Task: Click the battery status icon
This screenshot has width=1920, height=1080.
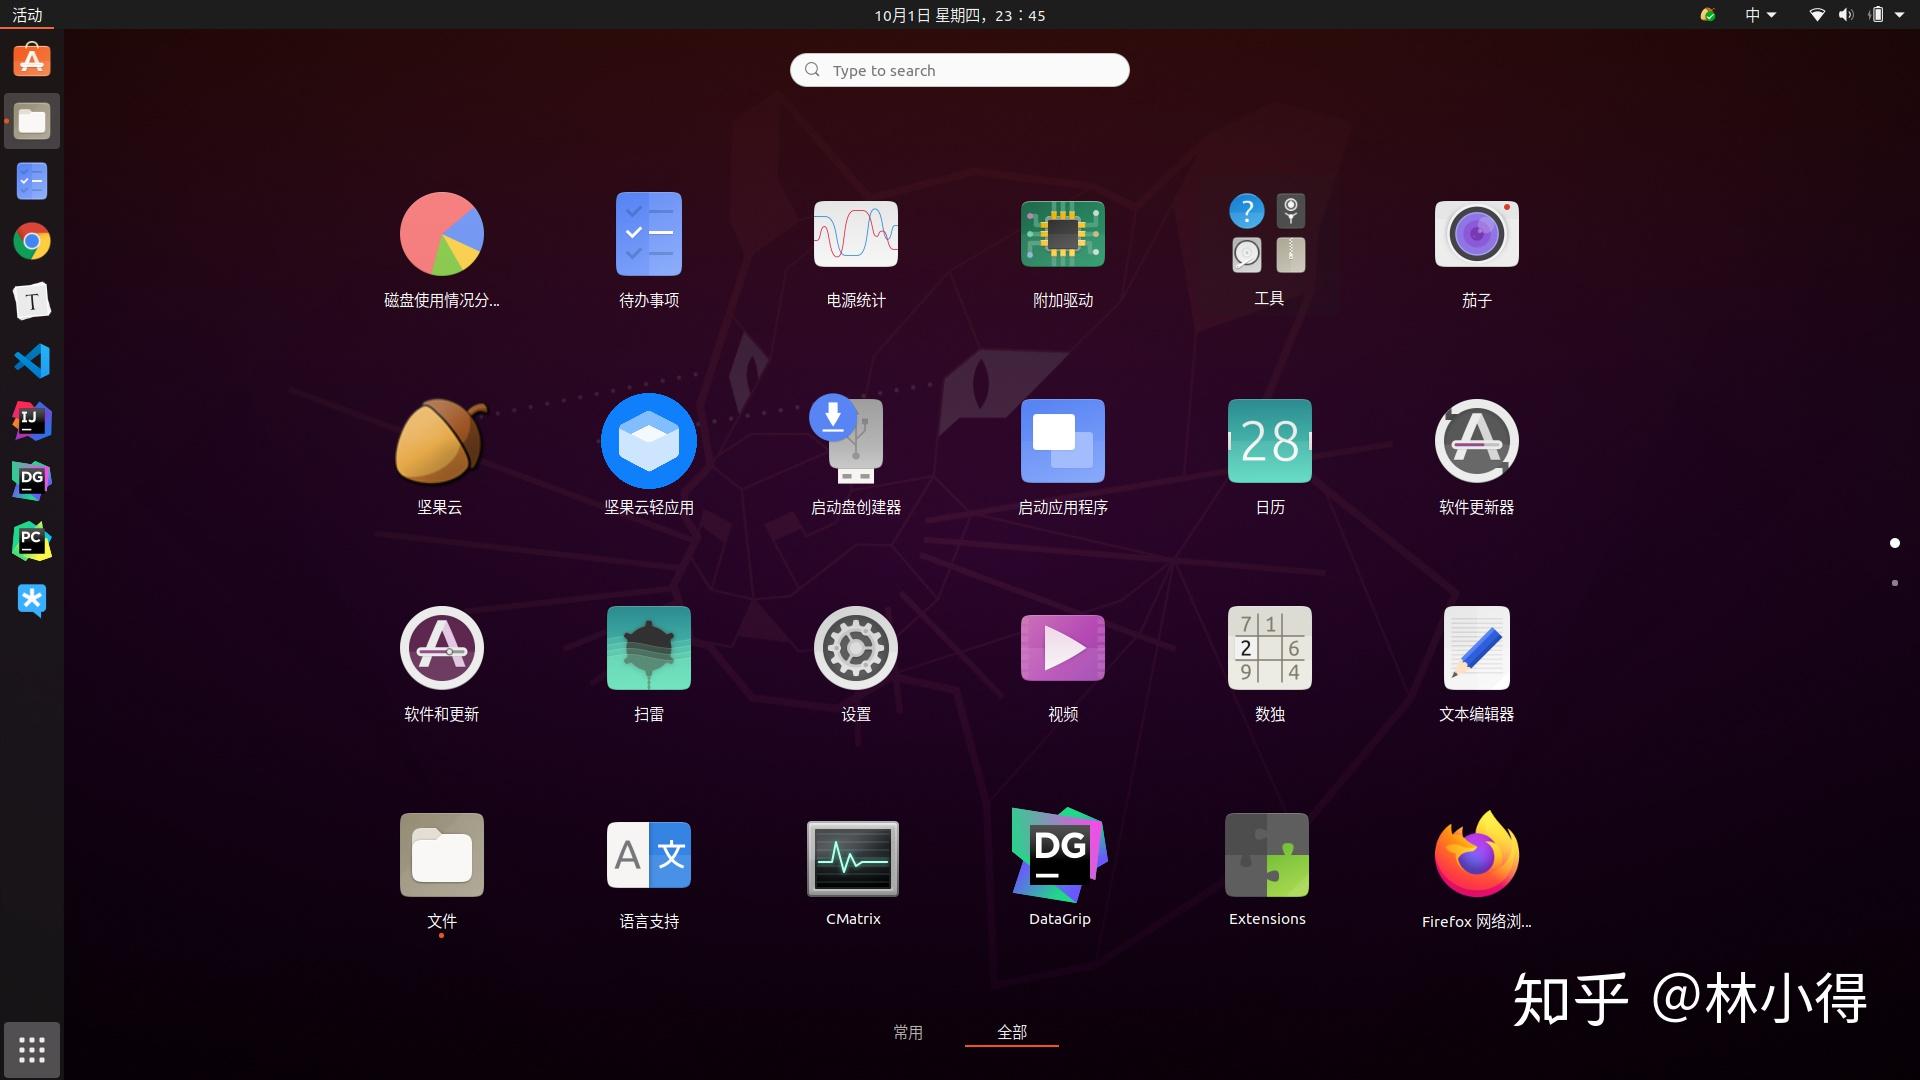Action: [1876, 15]
